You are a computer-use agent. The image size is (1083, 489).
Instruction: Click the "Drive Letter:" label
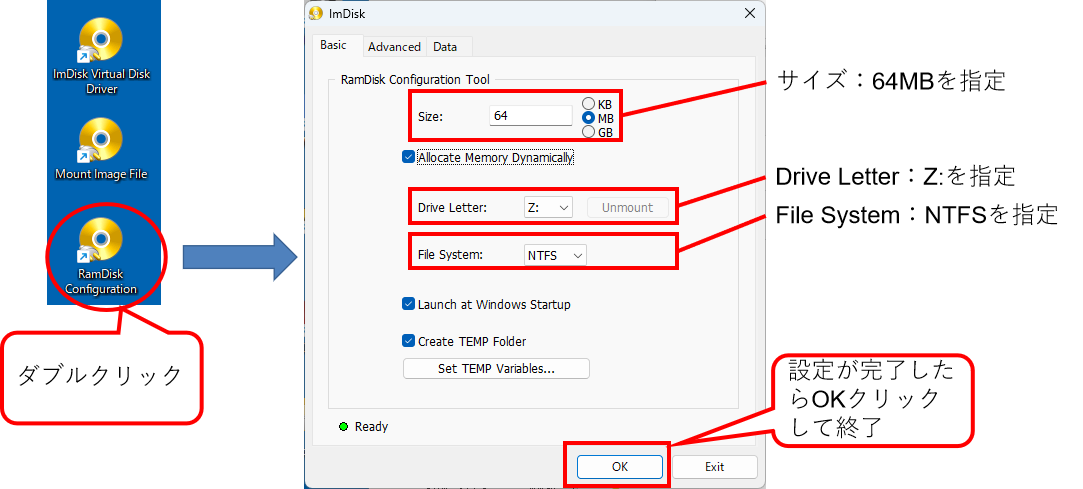pyautogui.click(x=452, y=207)
